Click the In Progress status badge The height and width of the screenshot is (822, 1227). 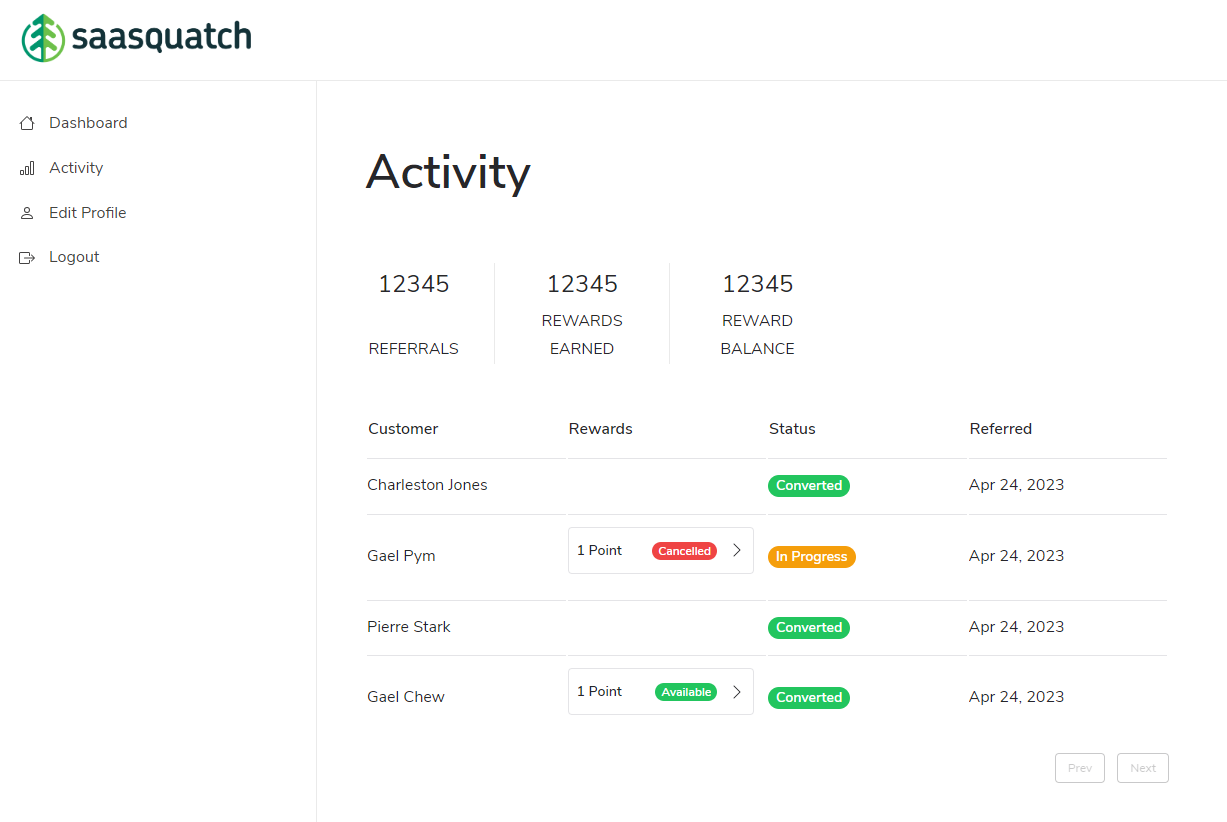tap(811, 556)
